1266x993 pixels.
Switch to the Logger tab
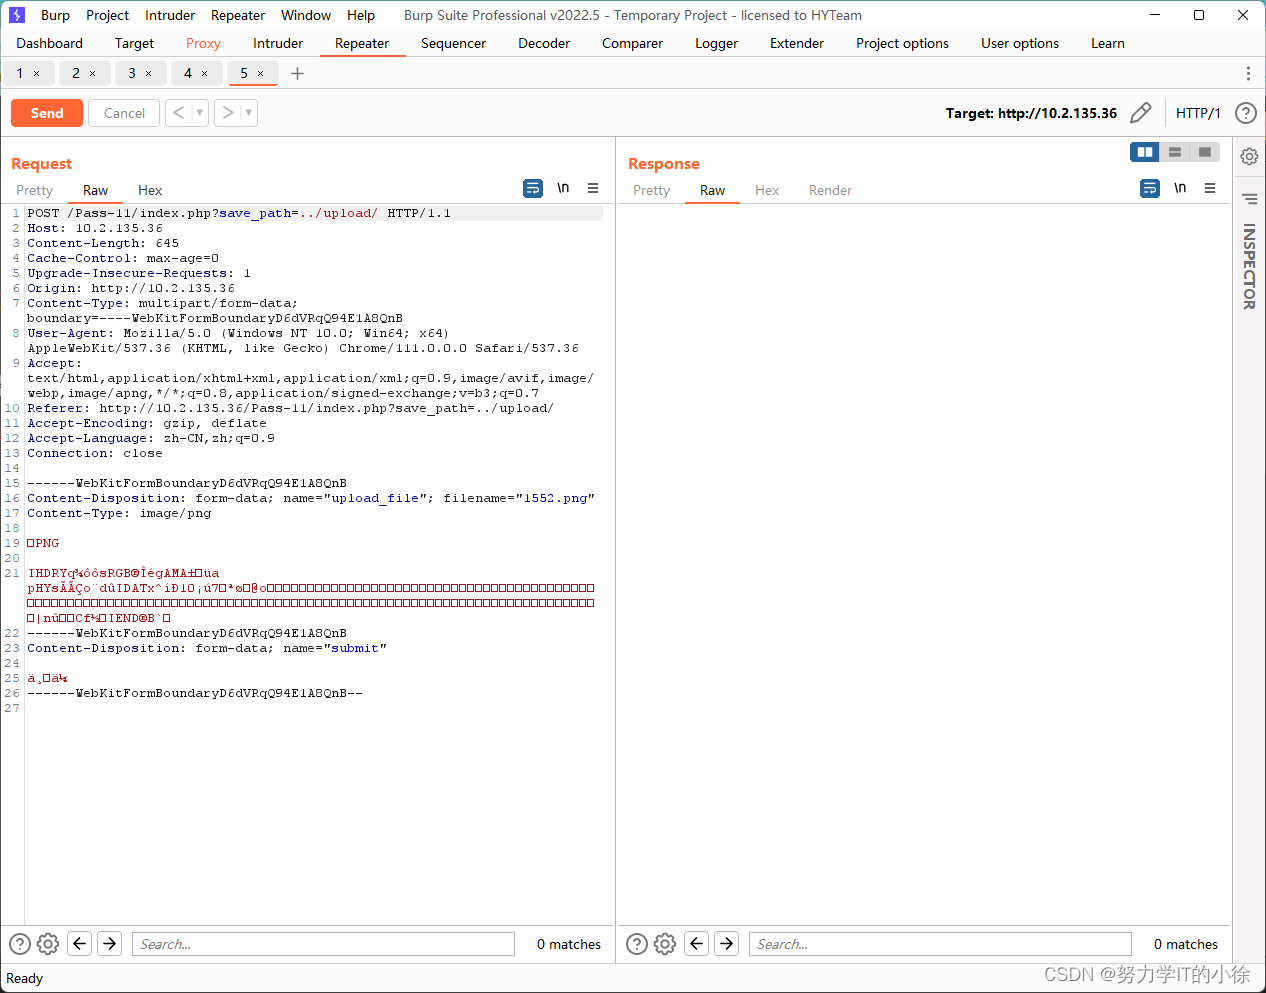716,43
